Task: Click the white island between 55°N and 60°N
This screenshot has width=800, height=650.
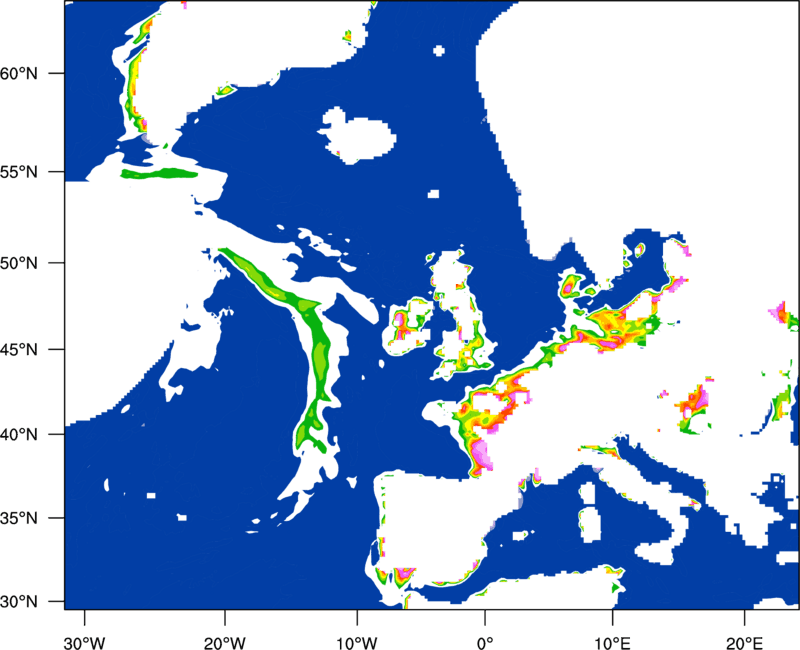Action: click(358, 136)
